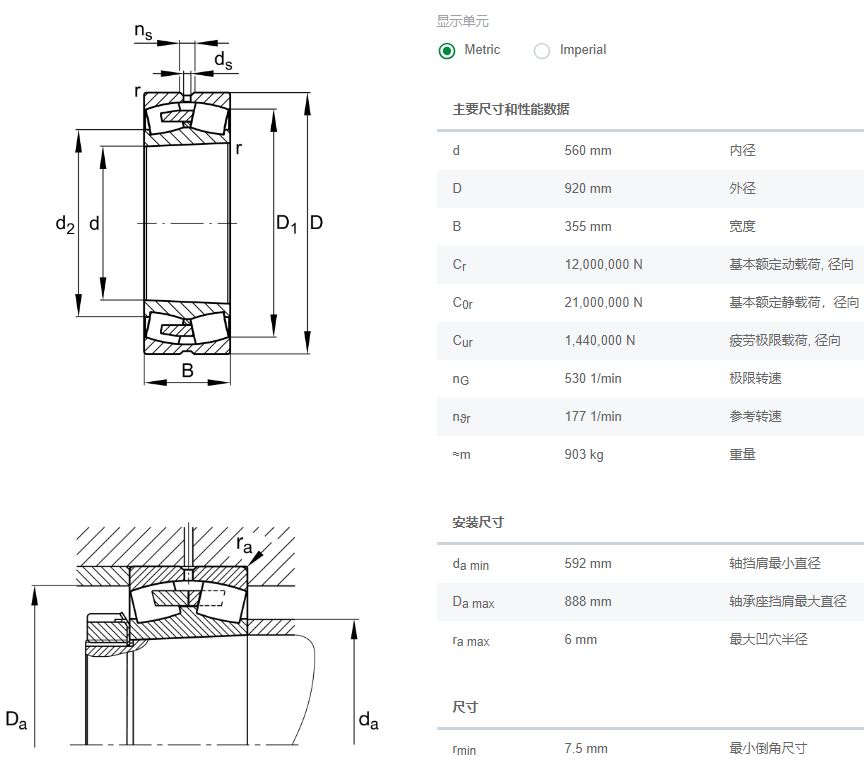Click the 安装尺寸 section heading
Viewport: 864px width, 768px height.
click(478, 522)
